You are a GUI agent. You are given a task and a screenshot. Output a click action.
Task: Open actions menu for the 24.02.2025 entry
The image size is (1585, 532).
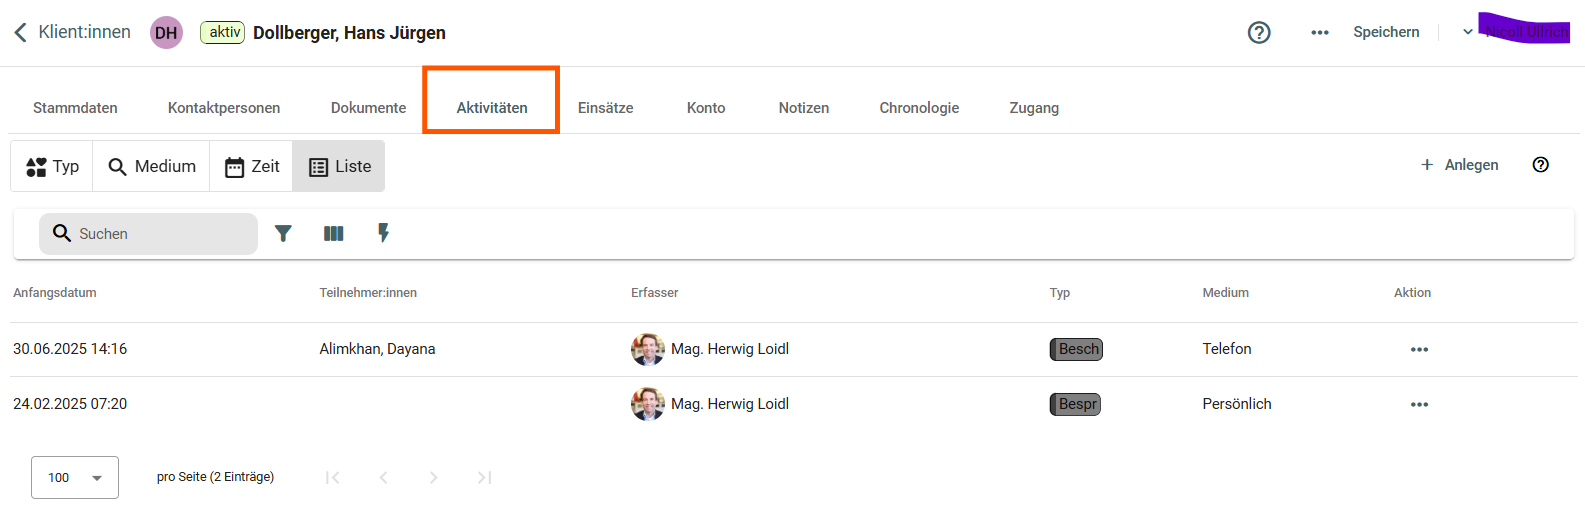(1419, 404)
